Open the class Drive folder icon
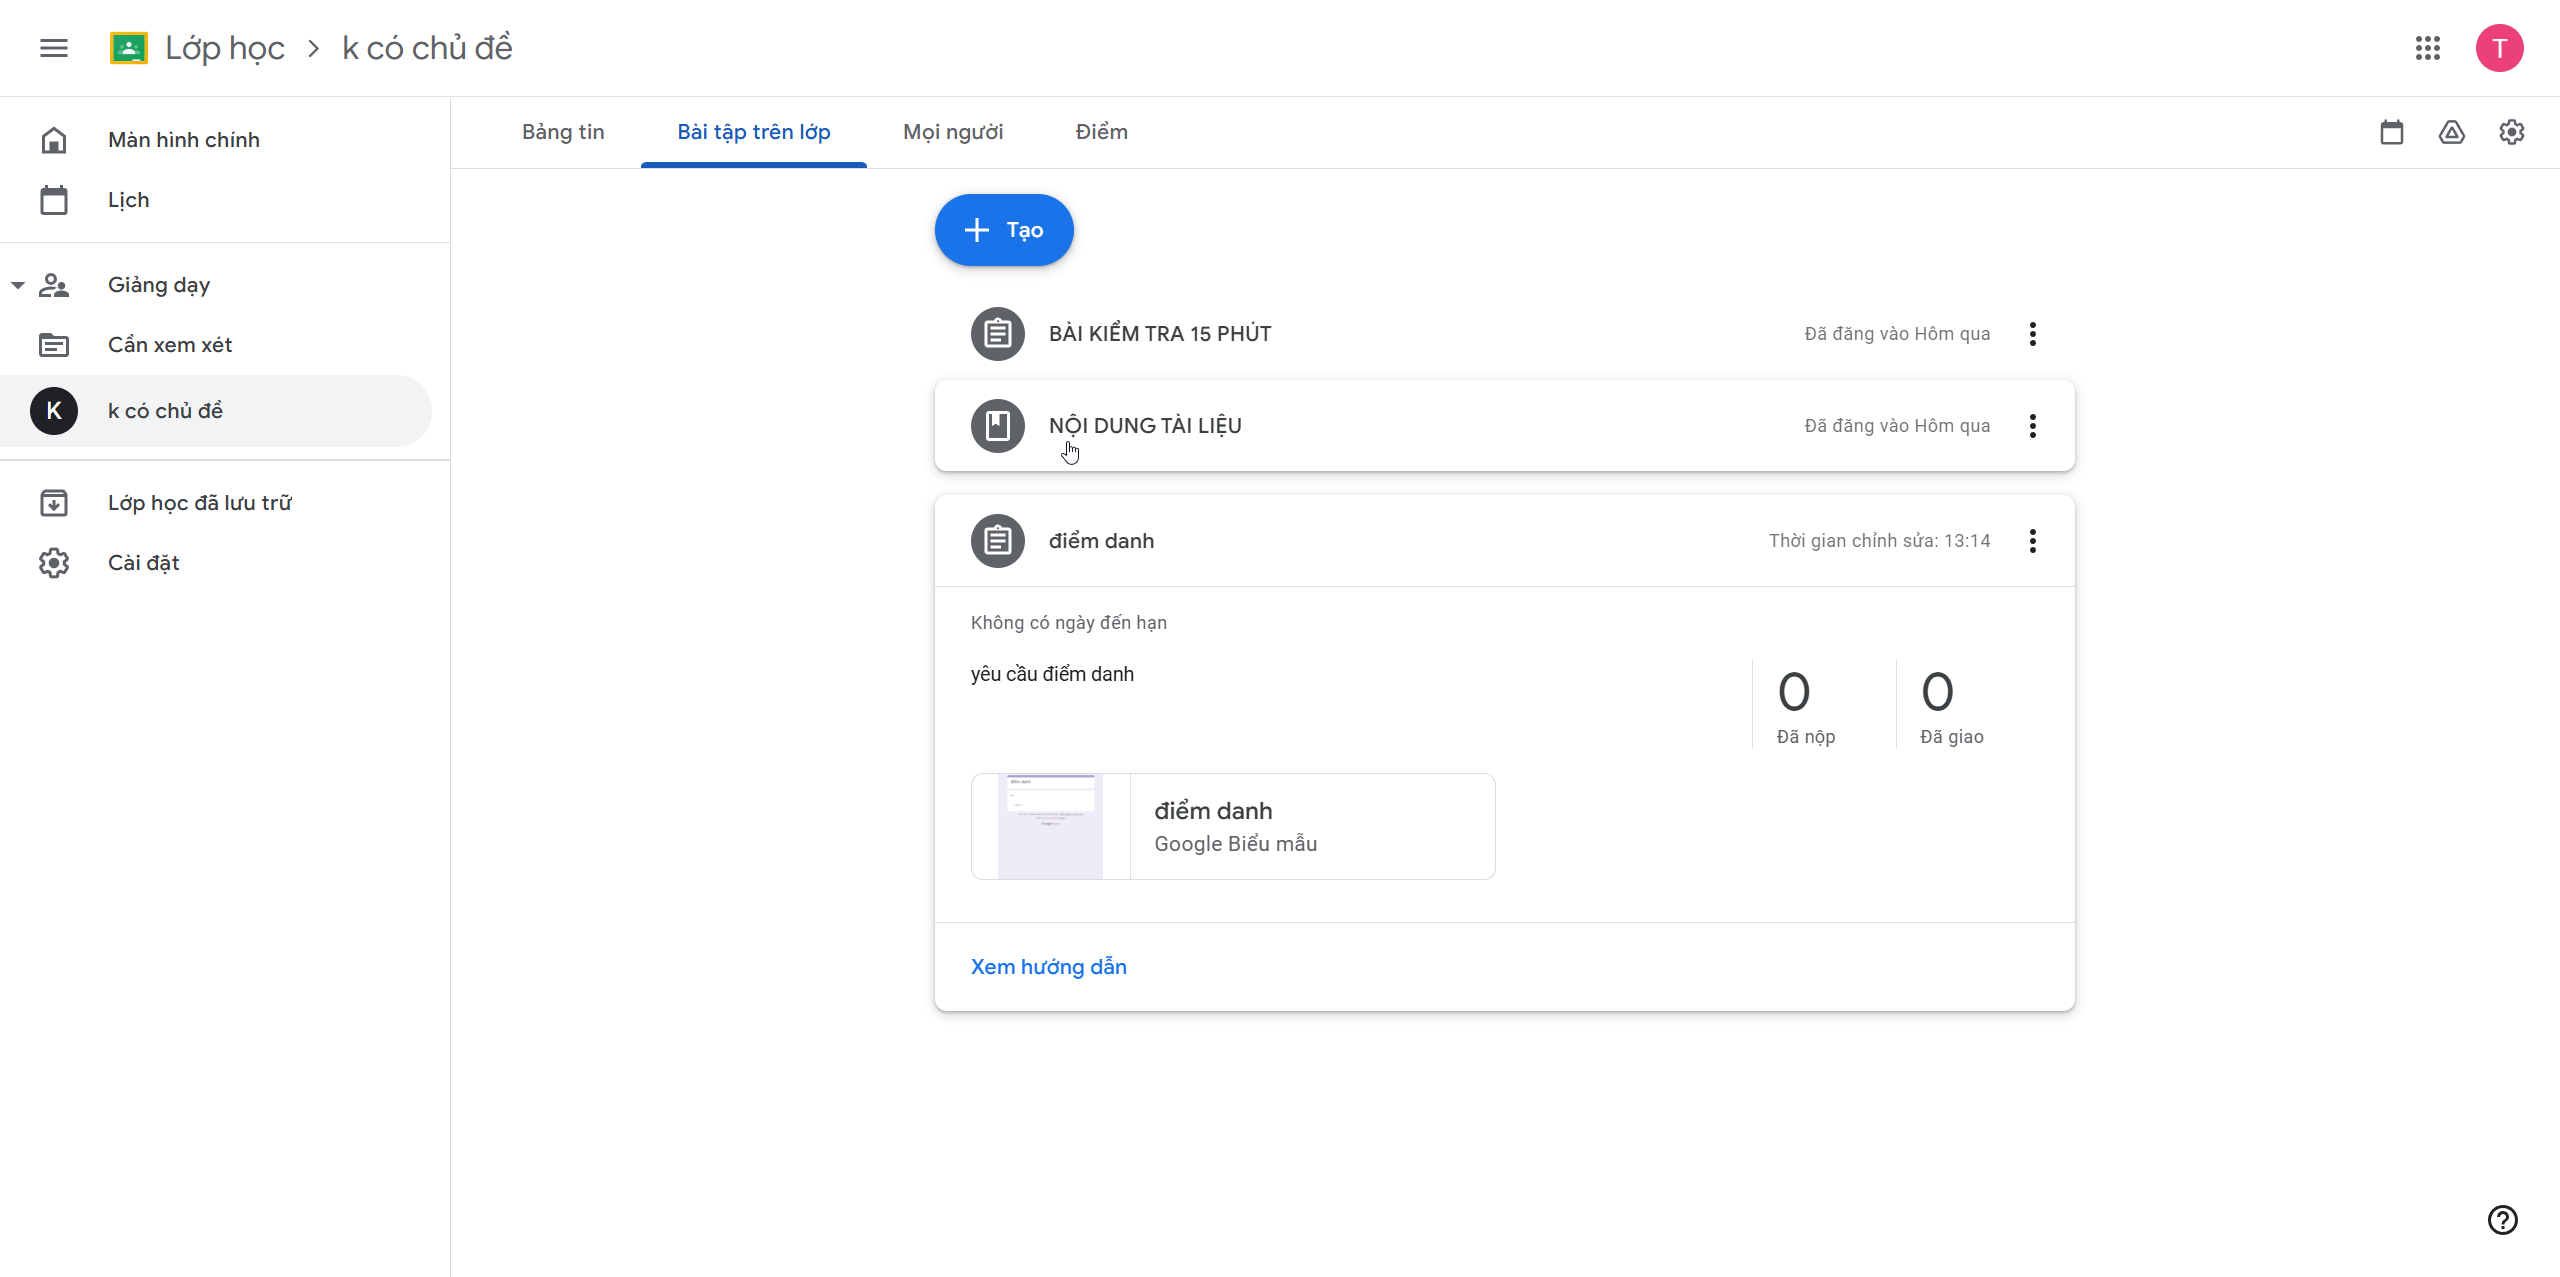Screen dimensions: 2560x1277 click(2451, 132)
